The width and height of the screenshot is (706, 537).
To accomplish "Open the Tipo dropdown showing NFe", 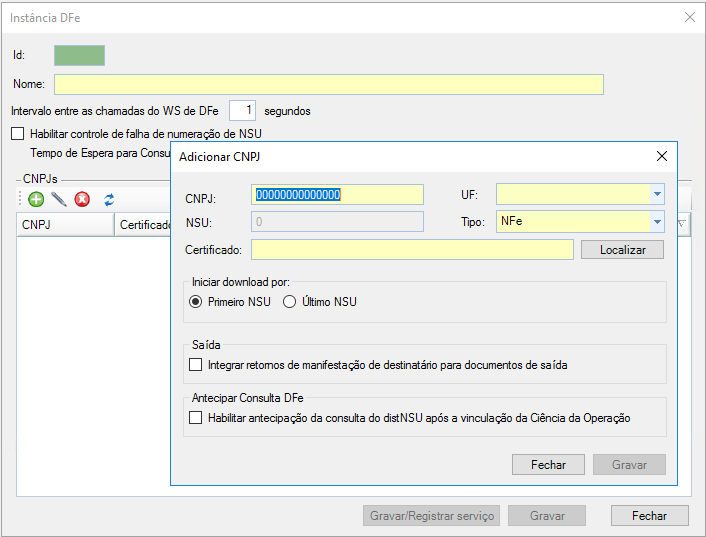I will 657,221.
